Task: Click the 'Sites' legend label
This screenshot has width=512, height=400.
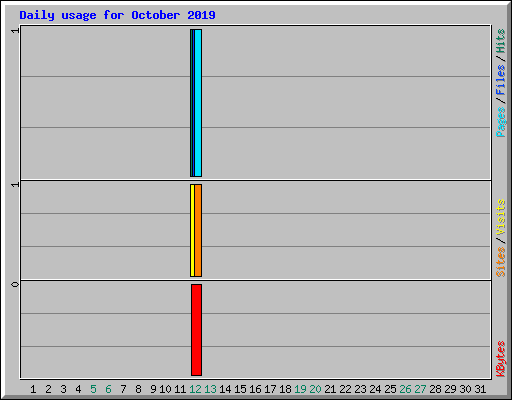Action: (500, 262)
